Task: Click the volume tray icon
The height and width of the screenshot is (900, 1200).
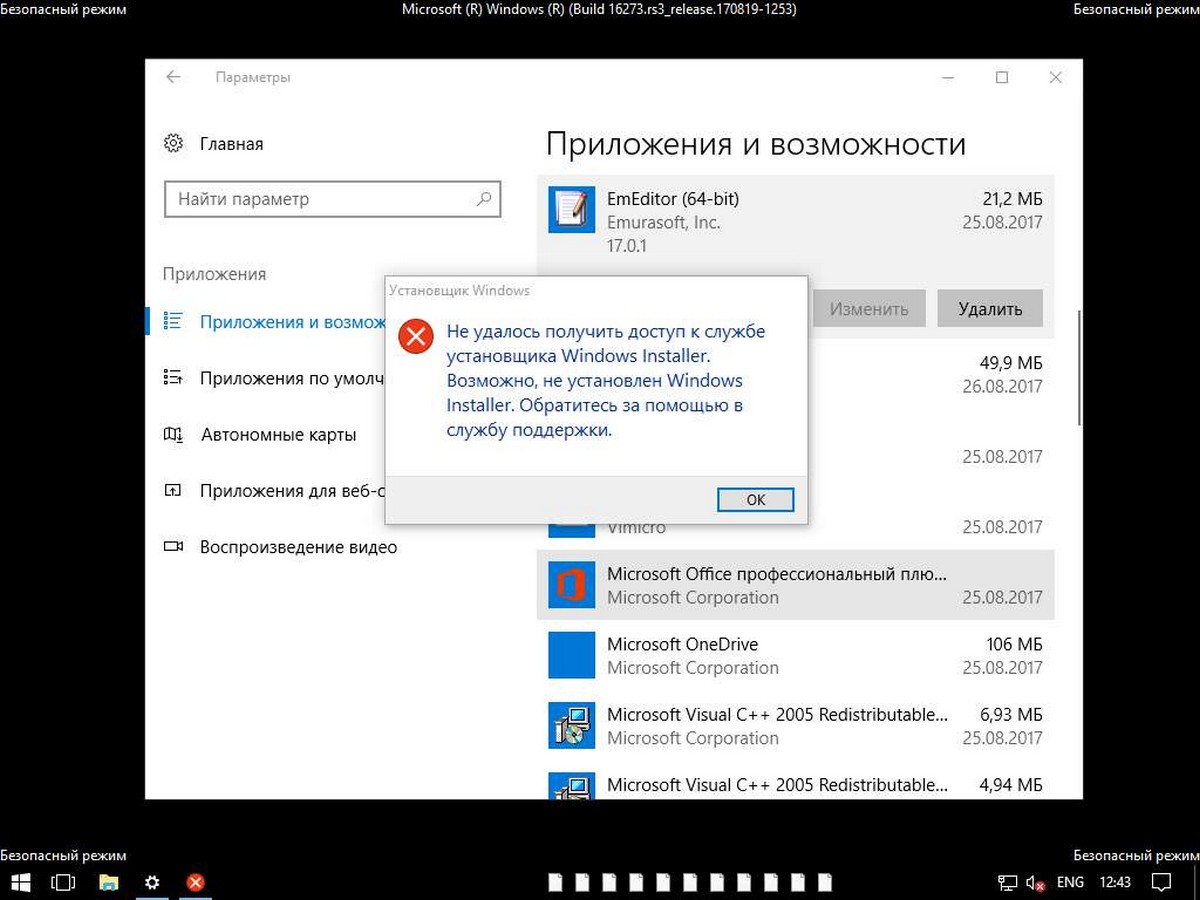Action: 1035,883
